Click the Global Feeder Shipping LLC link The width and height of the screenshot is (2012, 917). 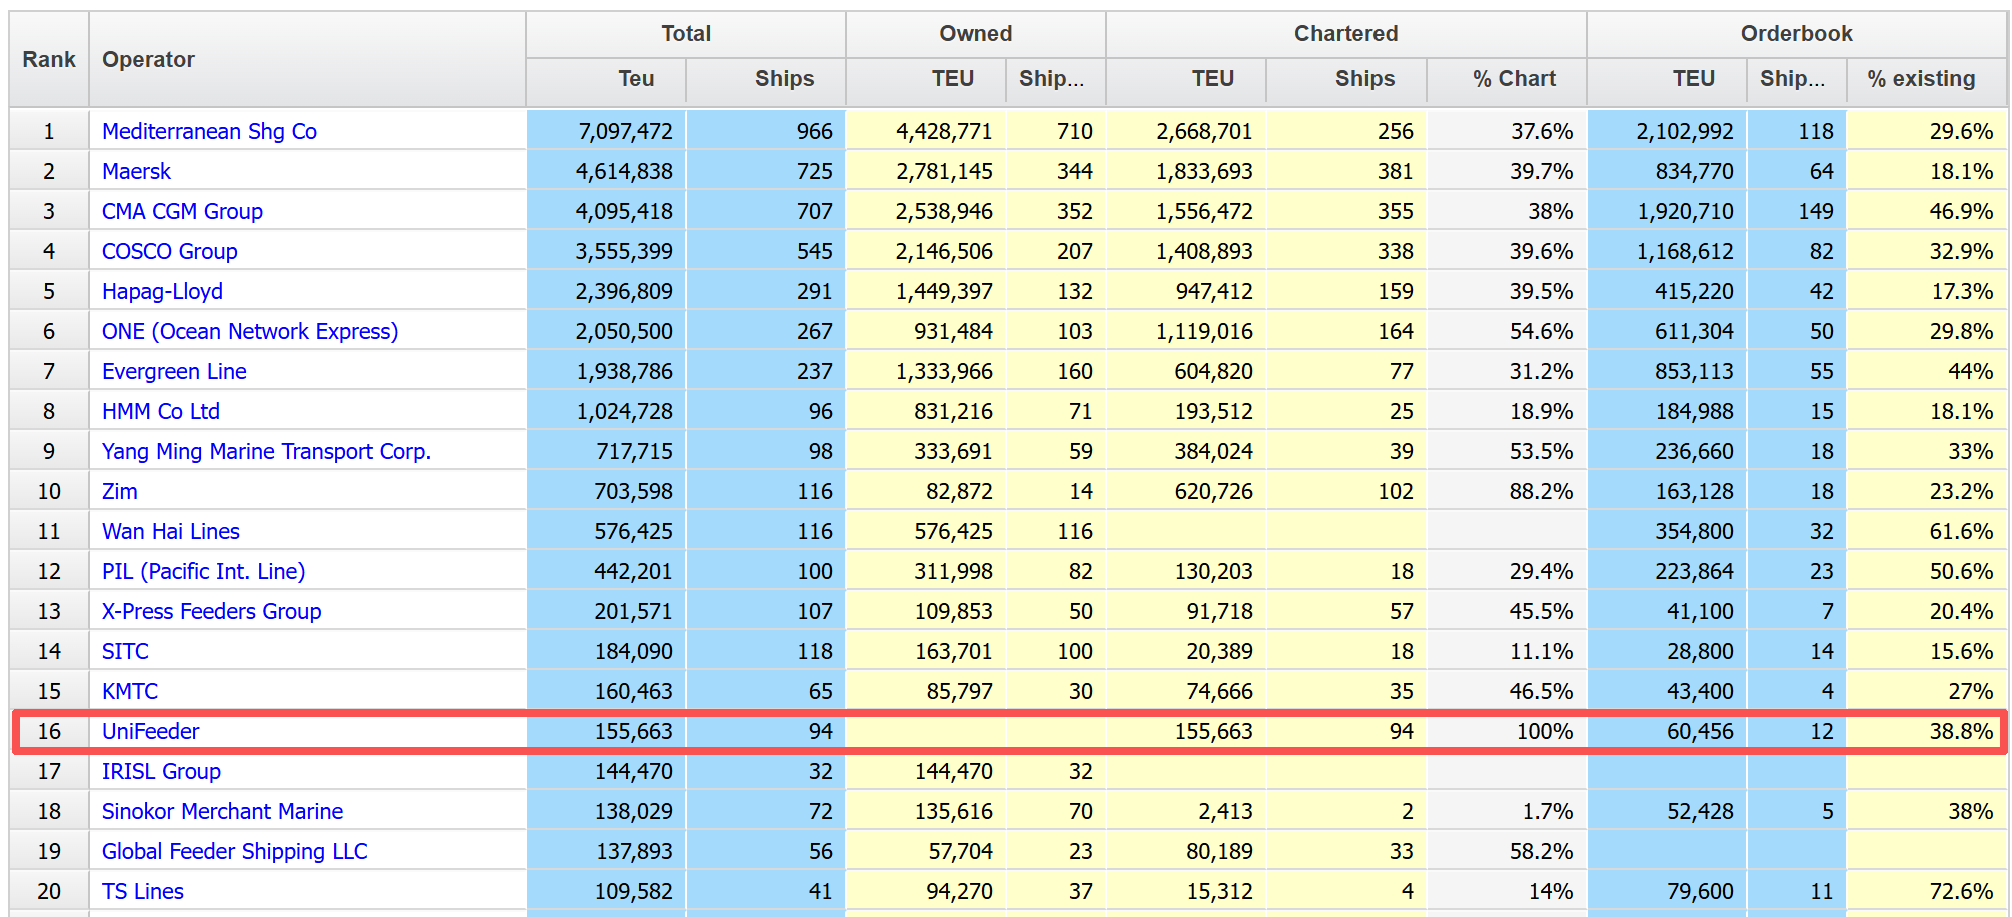tap(234, 851)
